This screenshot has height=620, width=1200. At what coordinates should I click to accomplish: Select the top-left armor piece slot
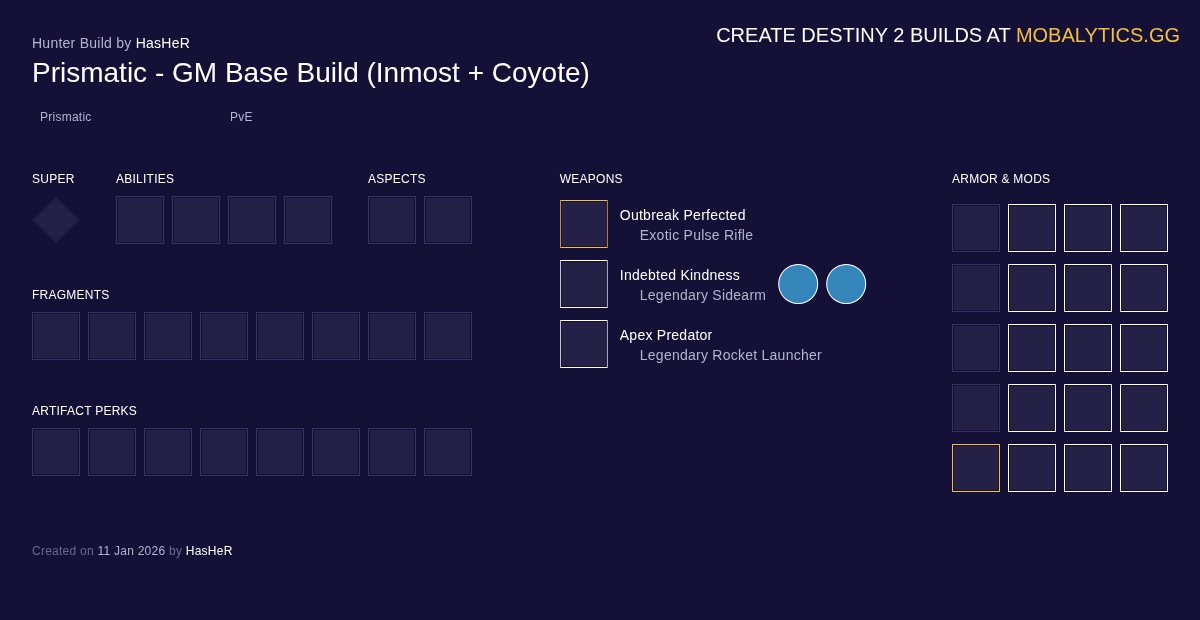coord(976,228)
